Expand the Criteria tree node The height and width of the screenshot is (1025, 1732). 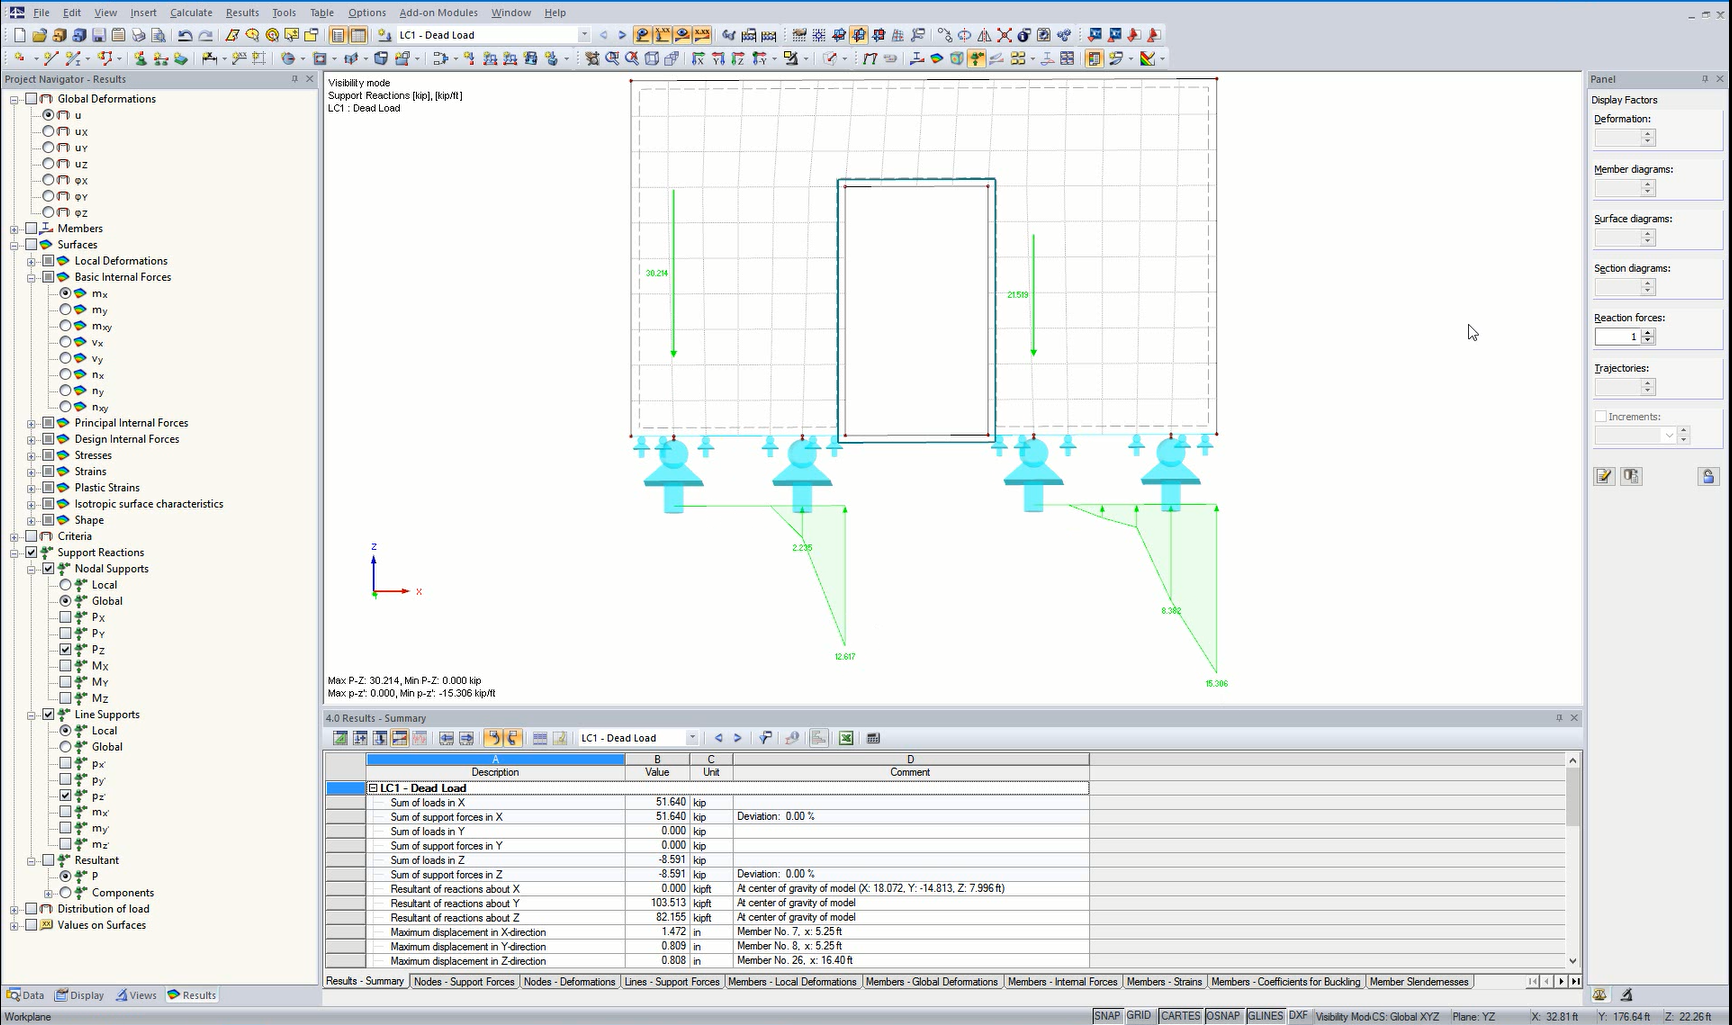pyautogui.click(x=14, y=536)
